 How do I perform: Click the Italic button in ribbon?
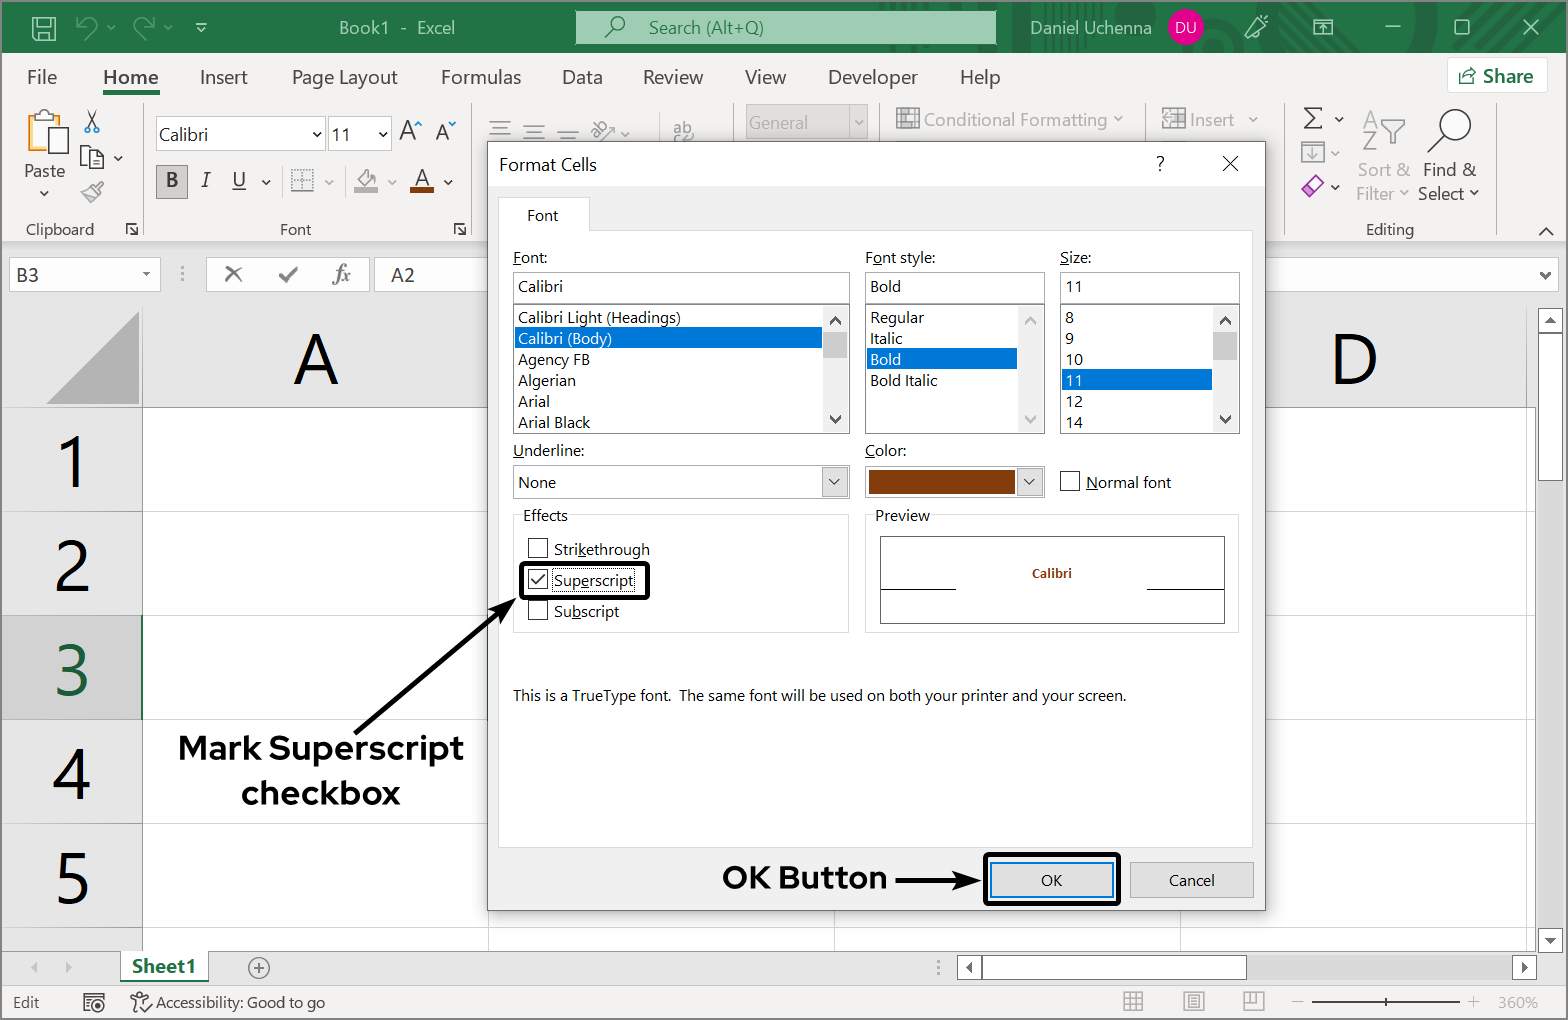pos(205,181)
